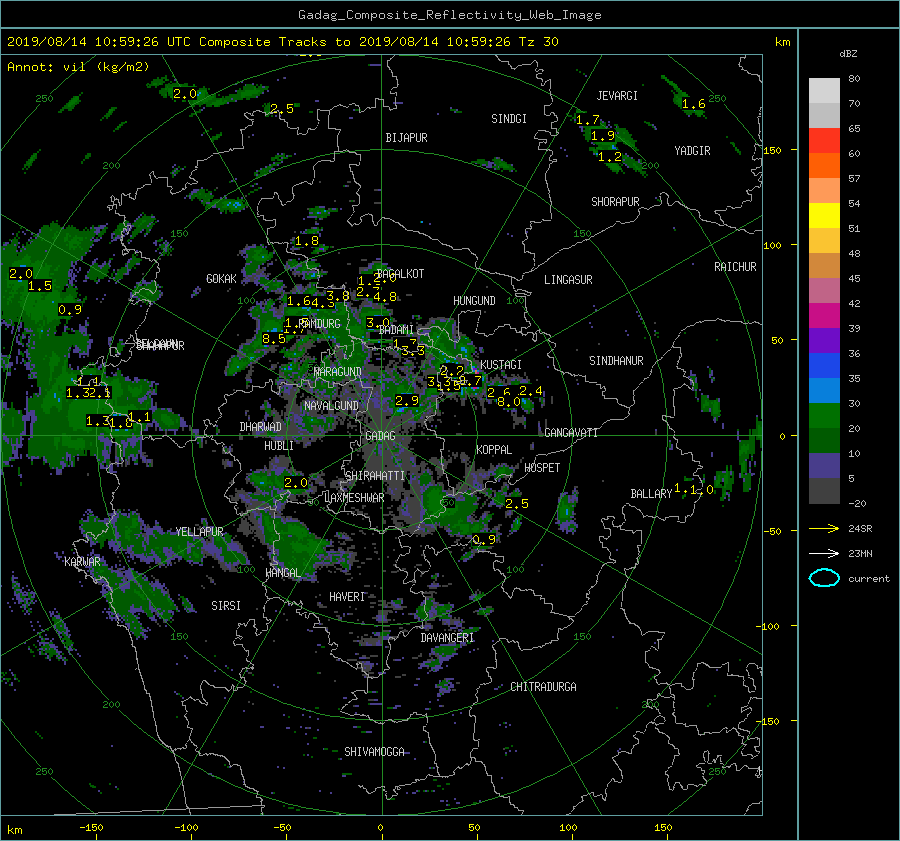
Task: Click the 2.9 VIL value north of GADAG
Action: click(407, 401)
